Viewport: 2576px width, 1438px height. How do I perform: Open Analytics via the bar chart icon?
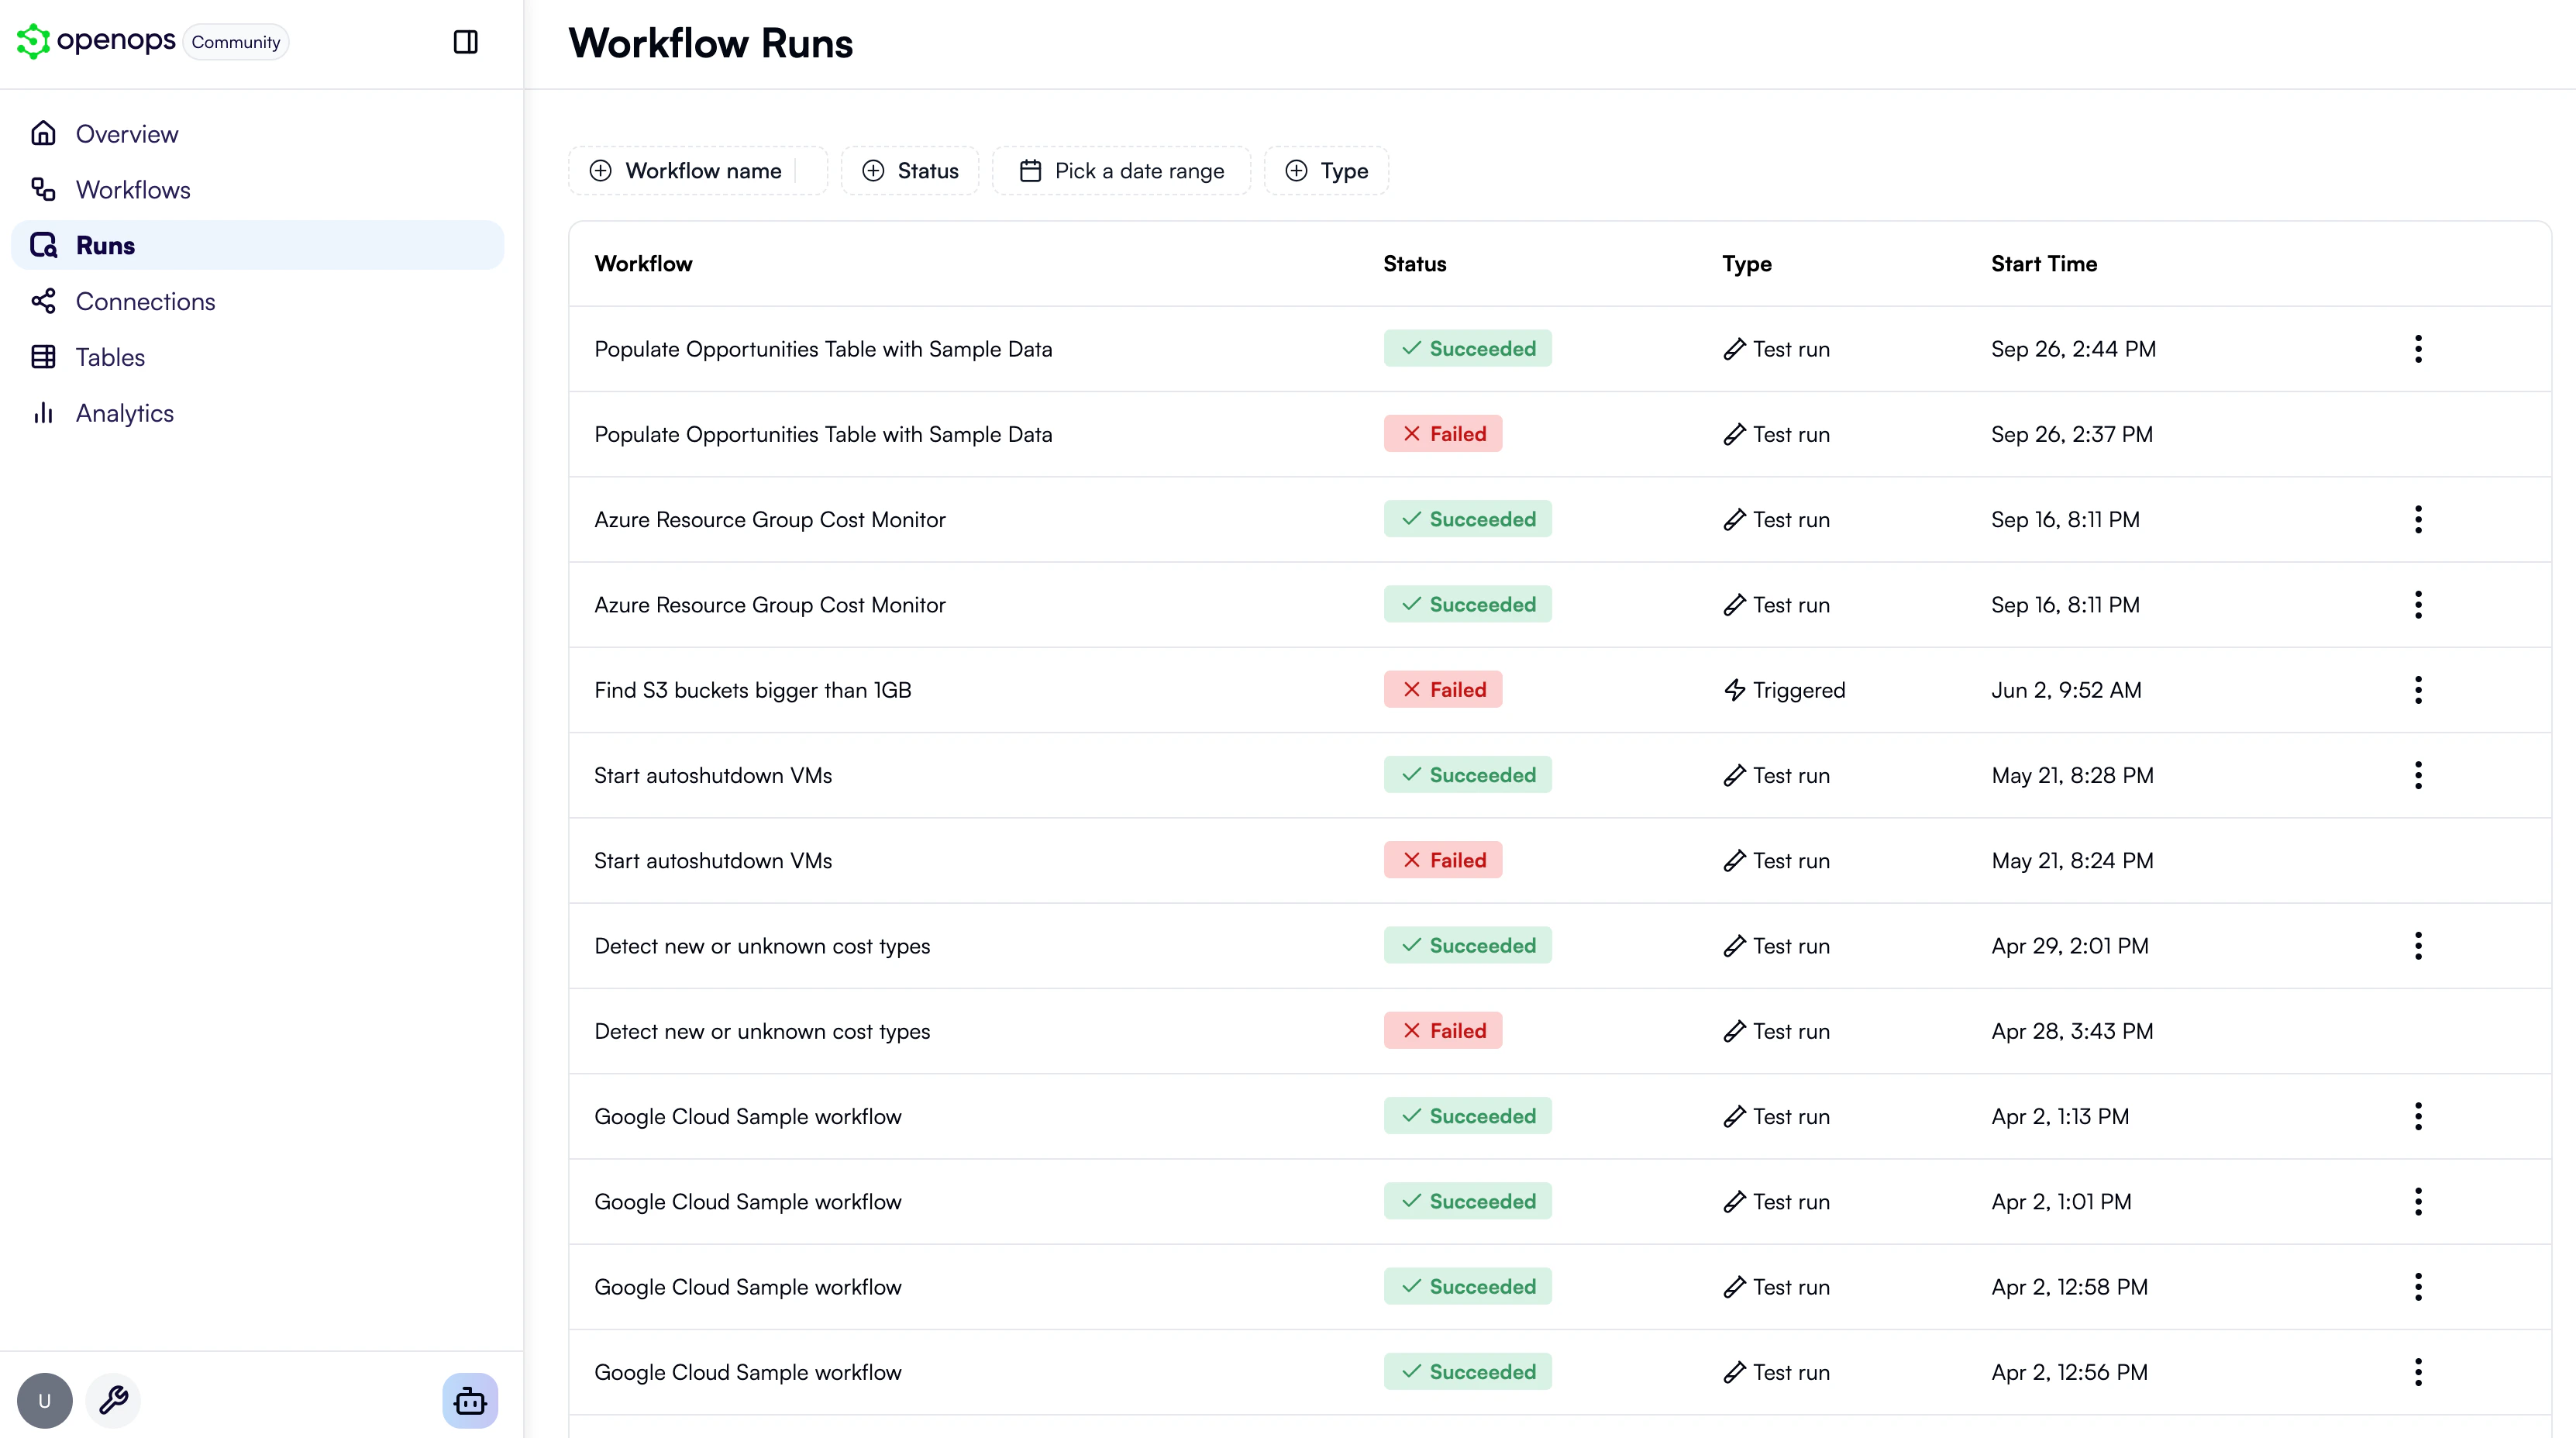point(44,413)
